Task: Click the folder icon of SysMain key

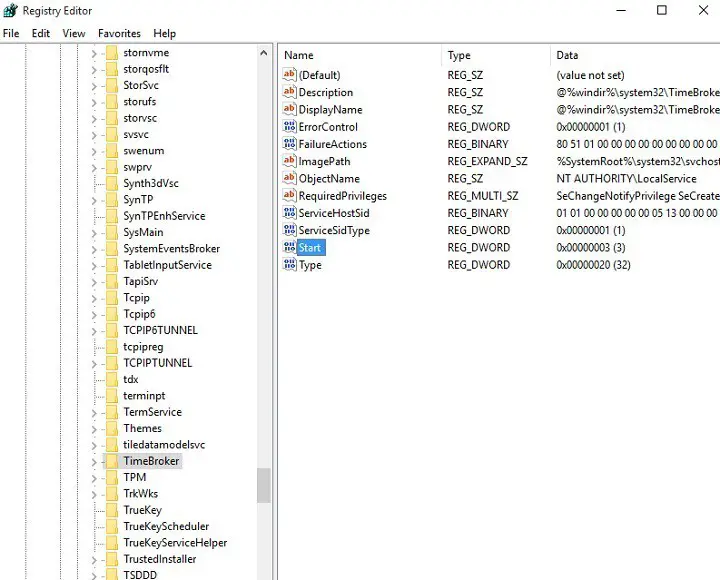Action: (x=112, y=232)
